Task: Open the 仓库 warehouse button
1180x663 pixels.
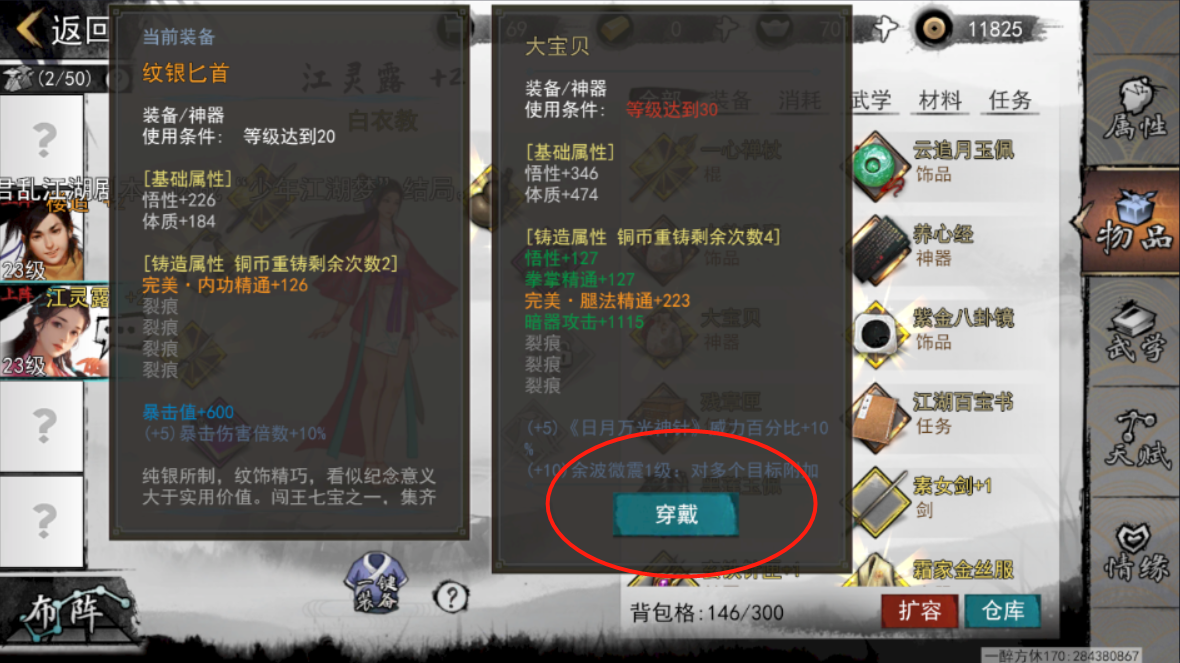Action: pyautogui.click(x=1002, y=611)
